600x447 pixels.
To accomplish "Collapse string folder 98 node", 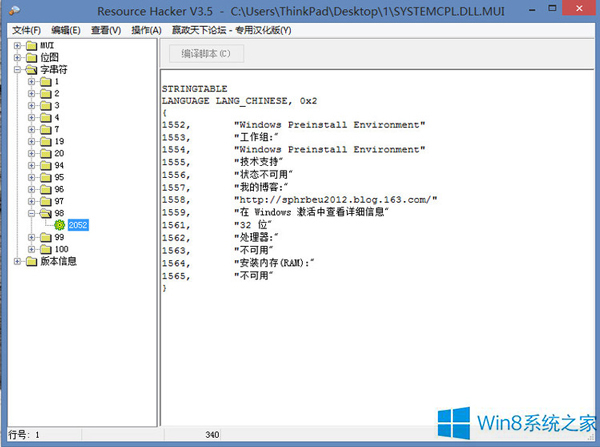I will coord(31,213).
